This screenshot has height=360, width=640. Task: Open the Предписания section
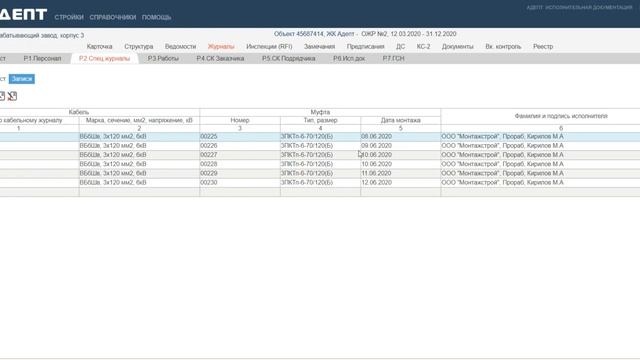click(x=365, y=47)
